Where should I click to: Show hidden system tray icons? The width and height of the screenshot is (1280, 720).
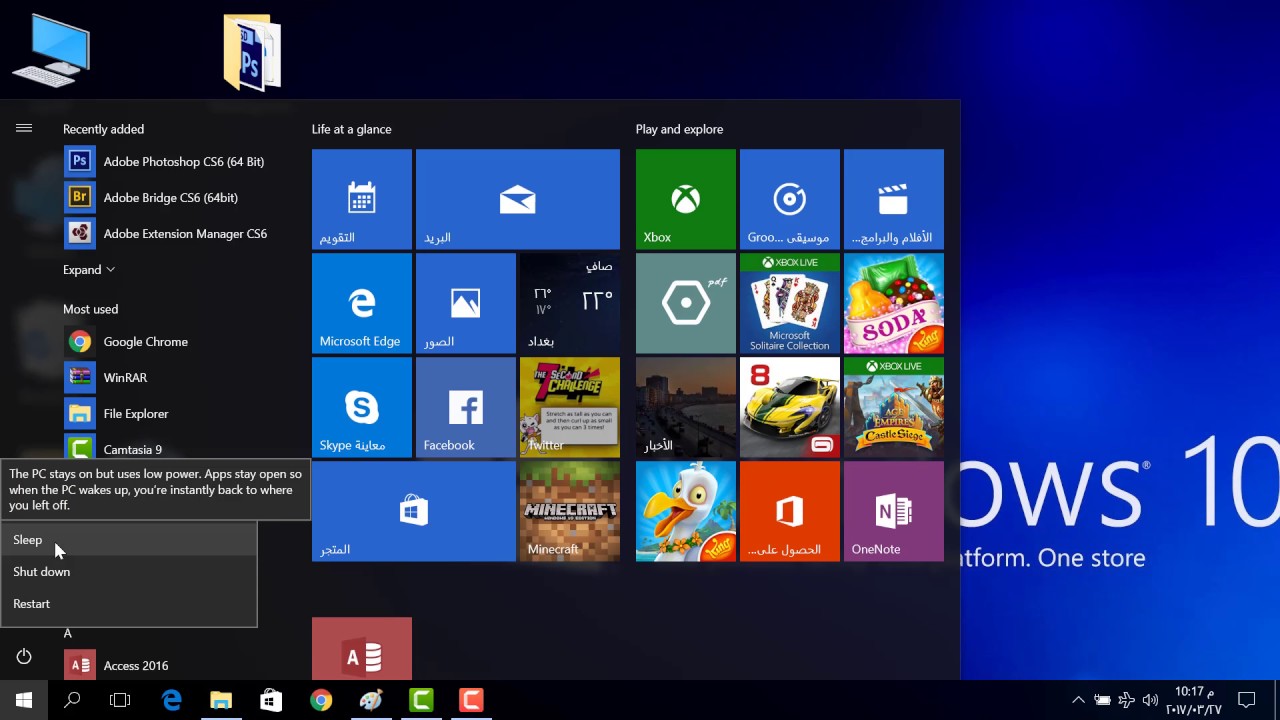pos(1078,700)
